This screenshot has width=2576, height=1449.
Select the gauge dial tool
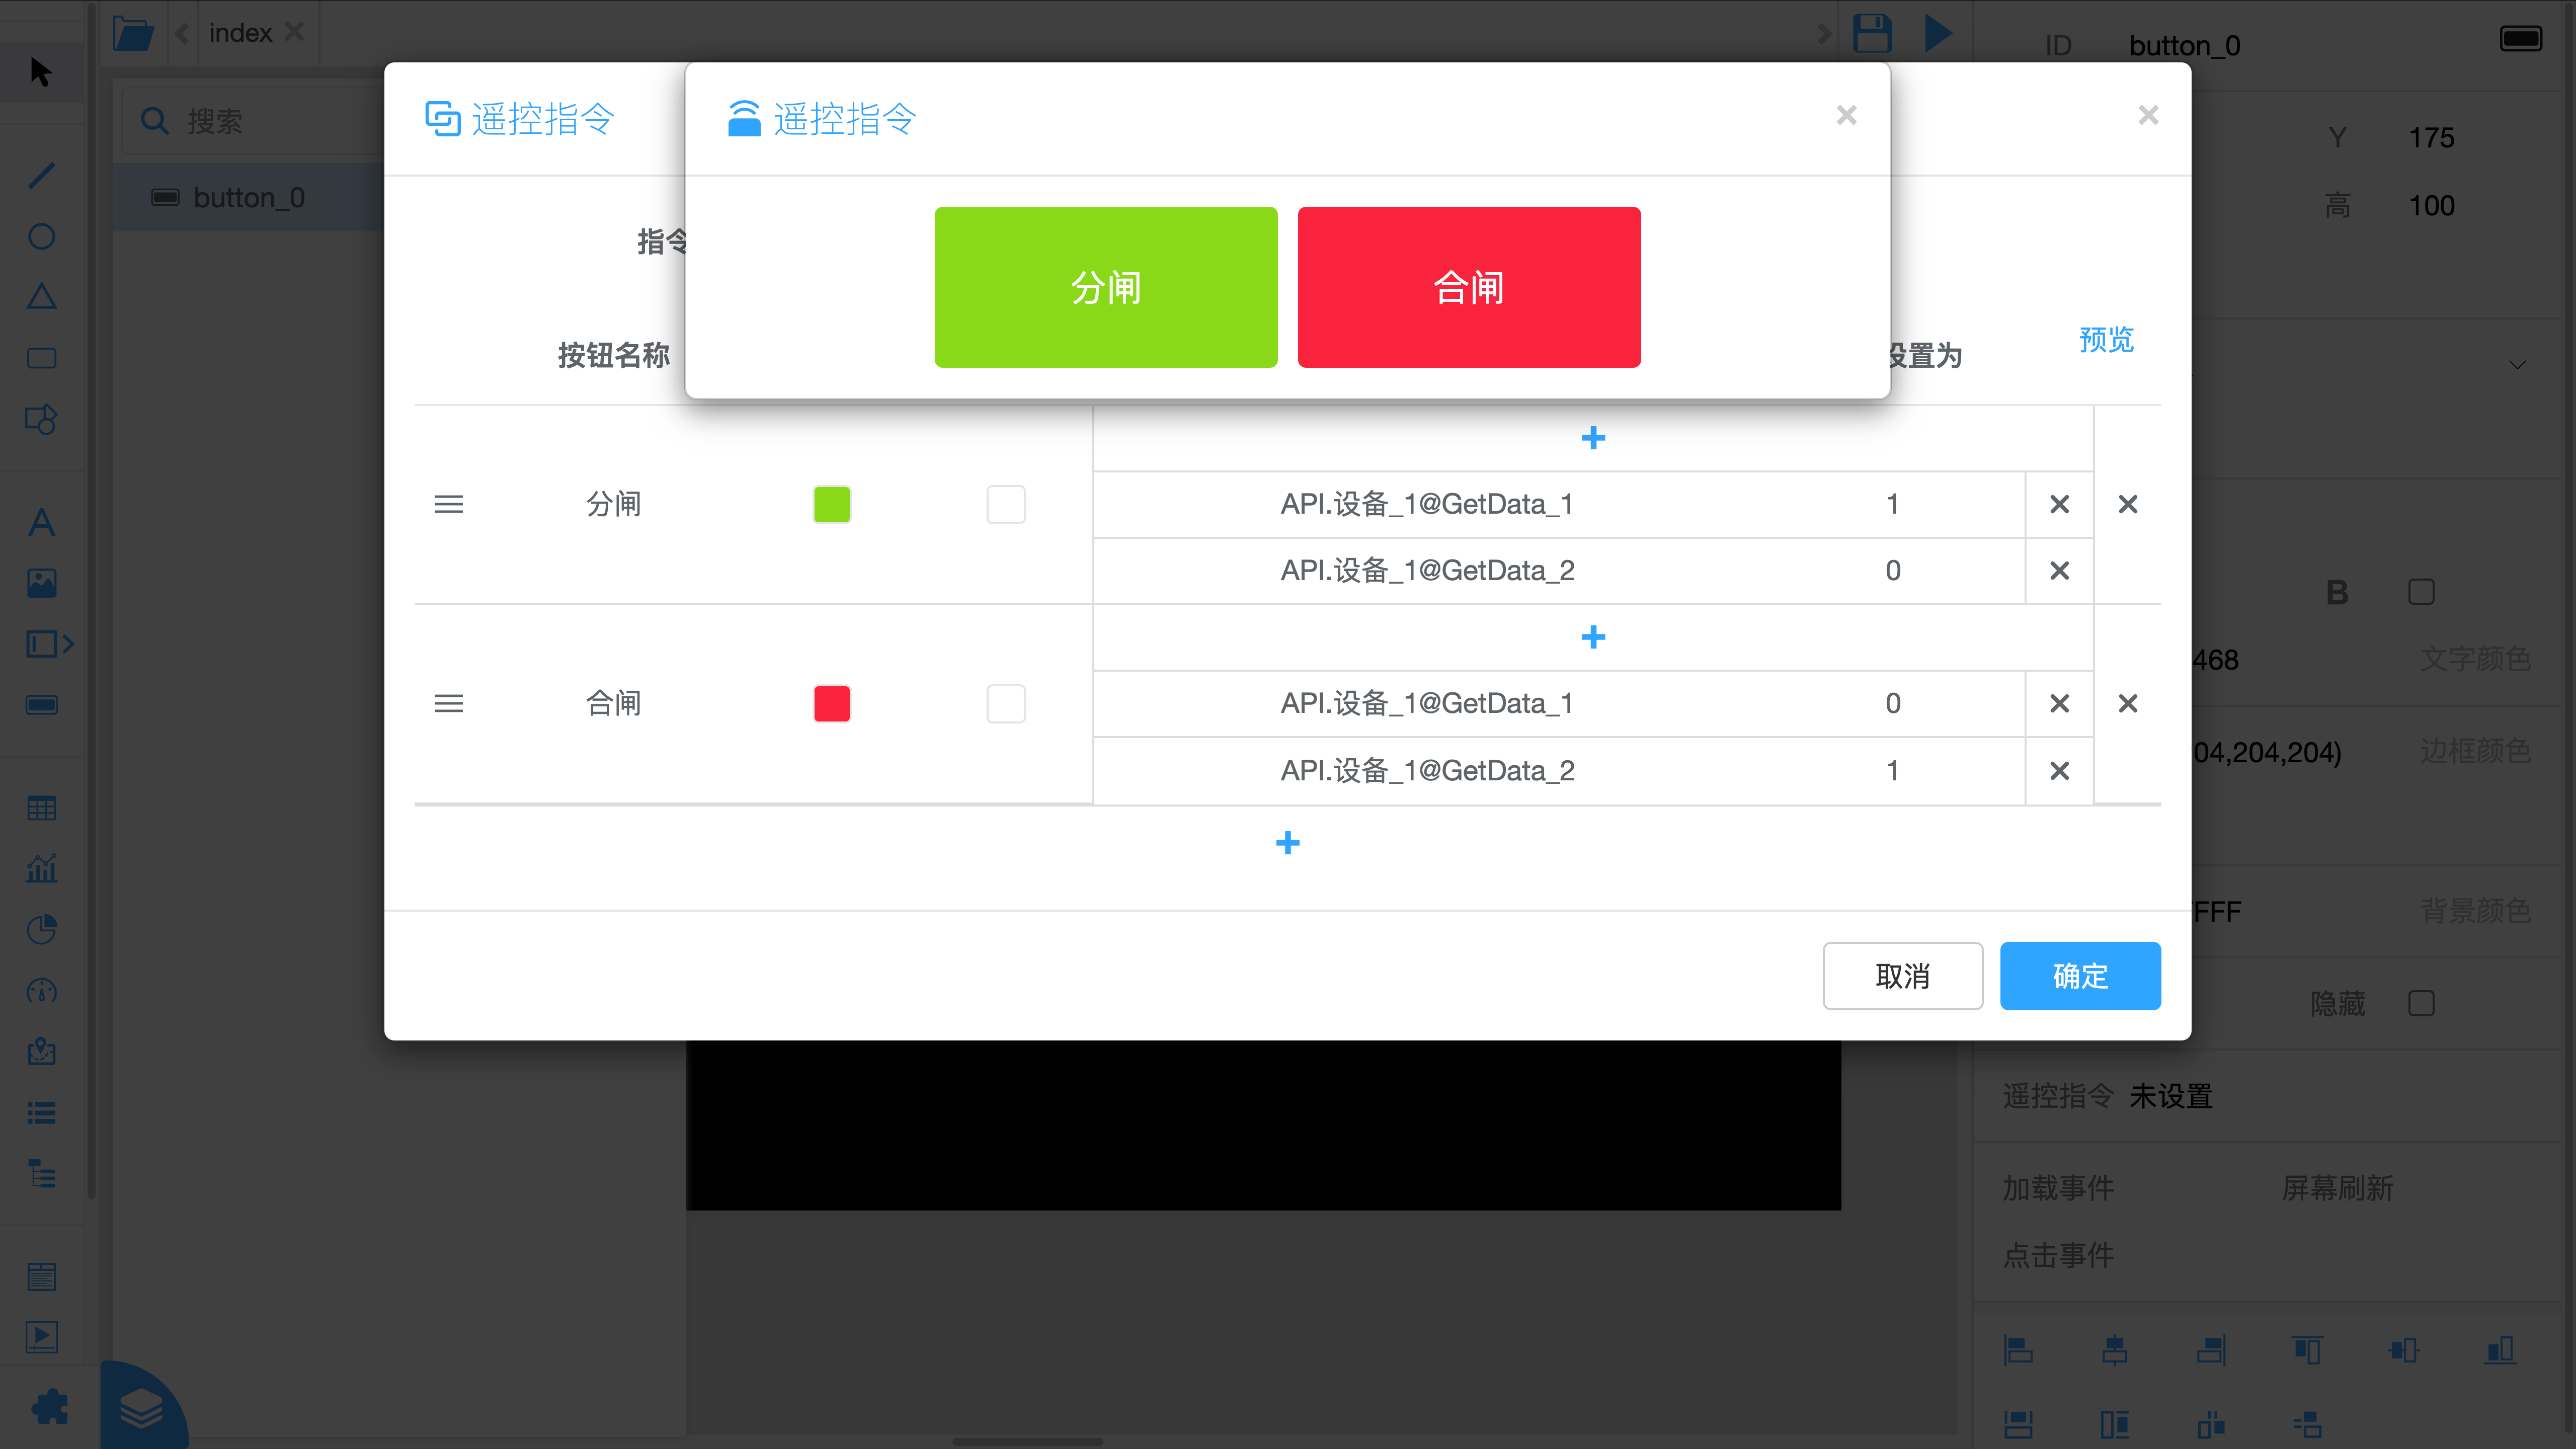tap(41, 991)
